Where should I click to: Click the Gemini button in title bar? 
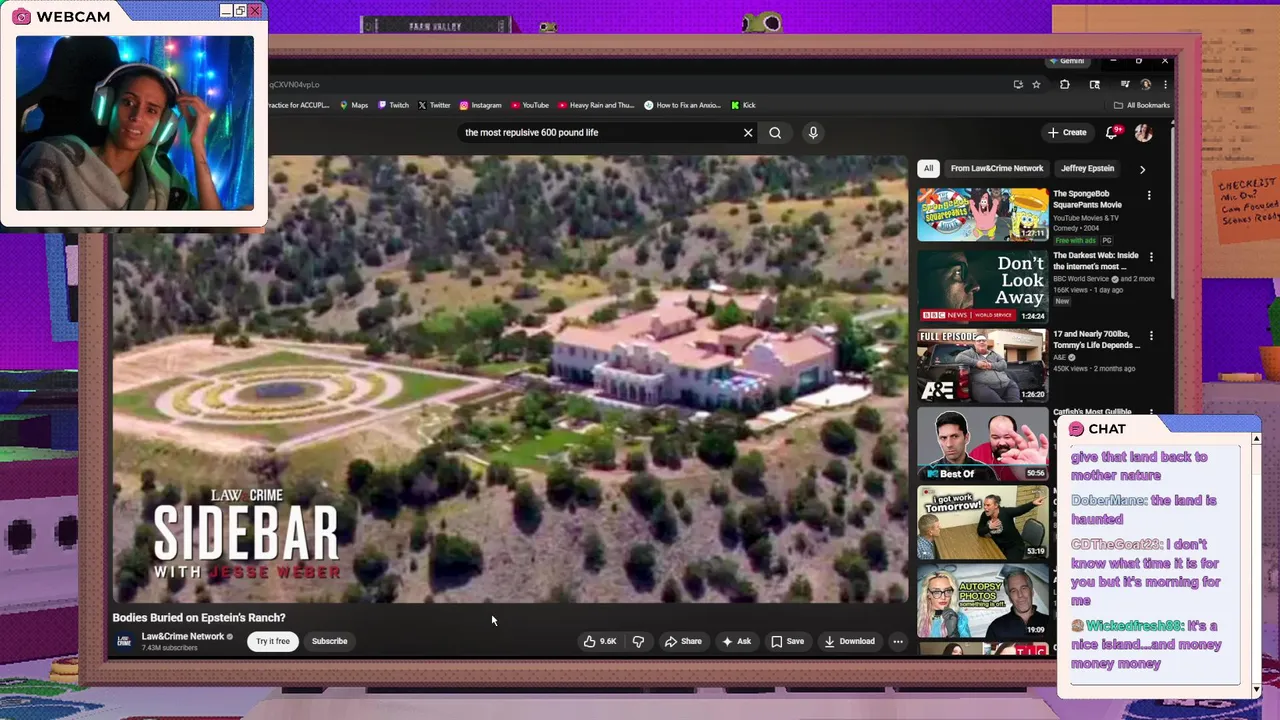pos(1067,61)
